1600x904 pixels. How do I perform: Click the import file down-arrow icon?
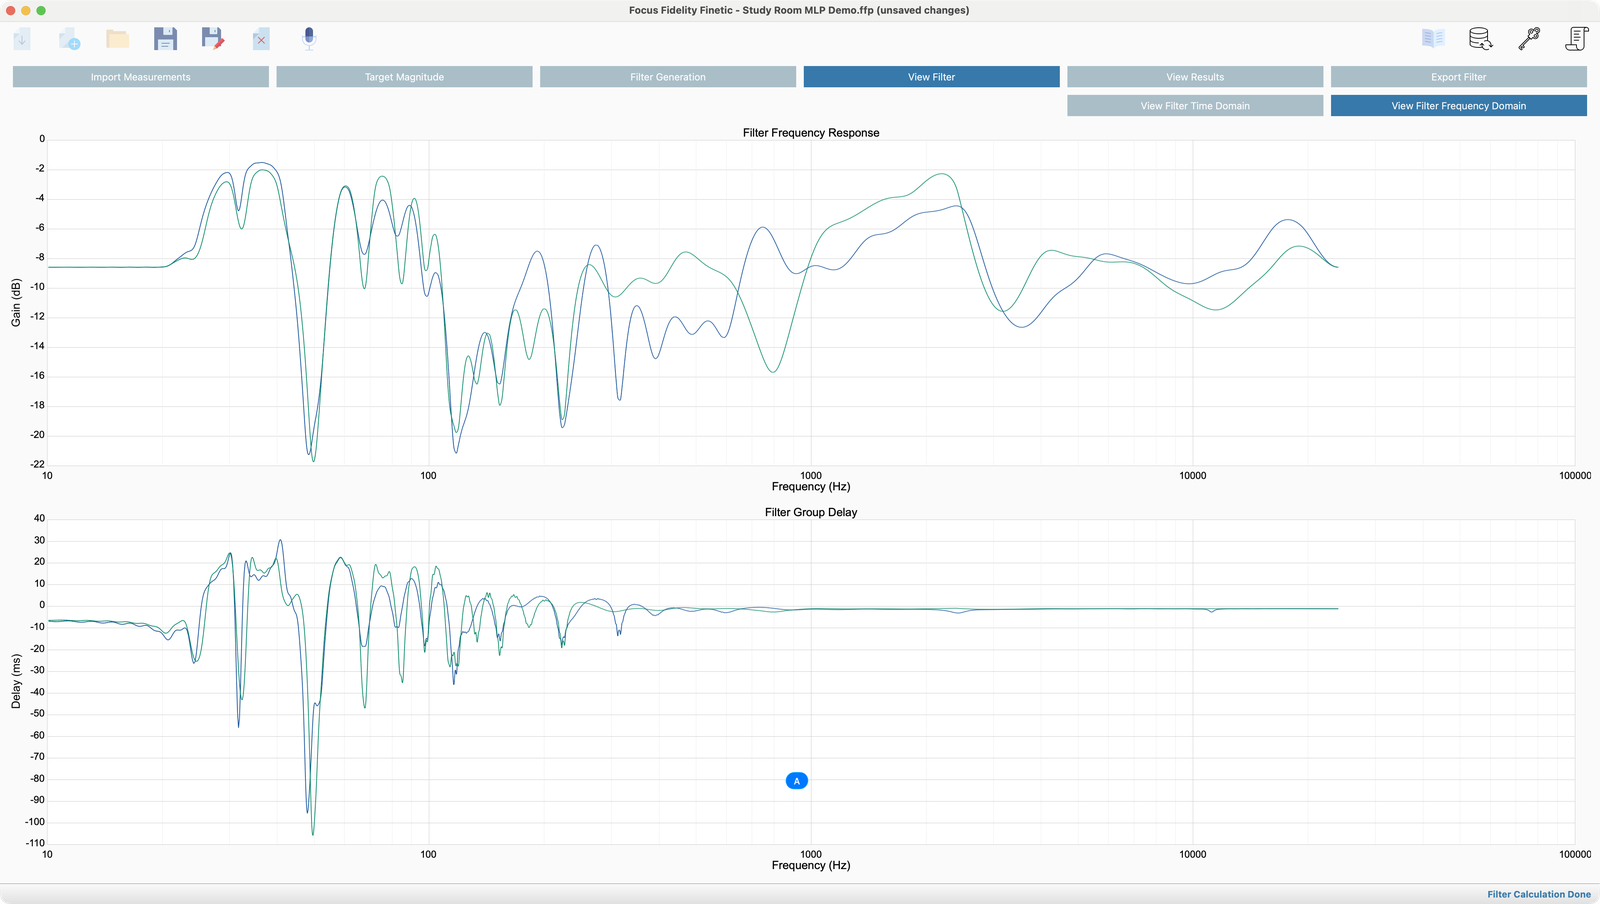click(22, 39)
